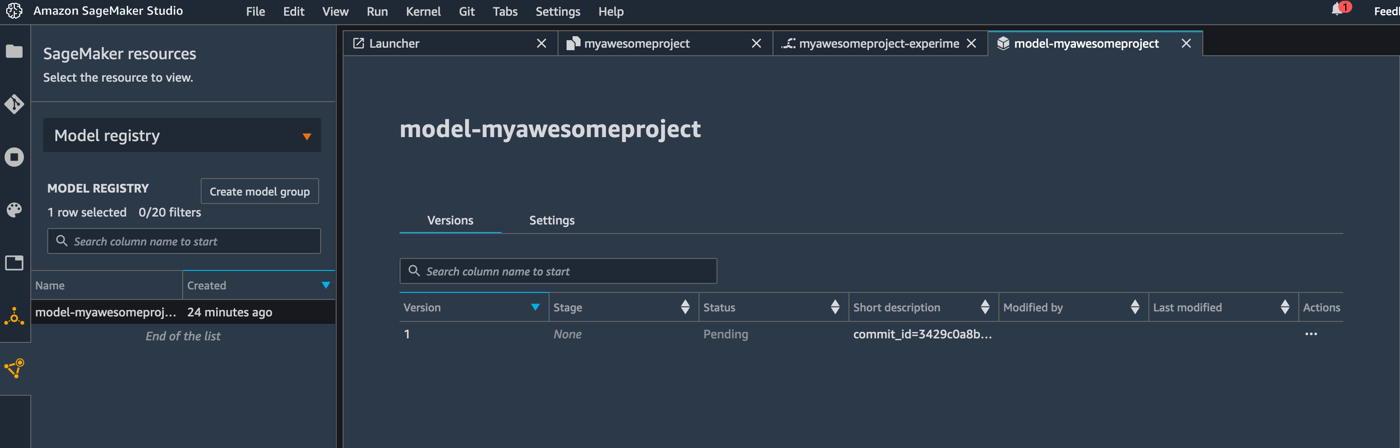Expand the Model registry dropdown
This screenshot has height=448, width=1400.
point(182,135)
